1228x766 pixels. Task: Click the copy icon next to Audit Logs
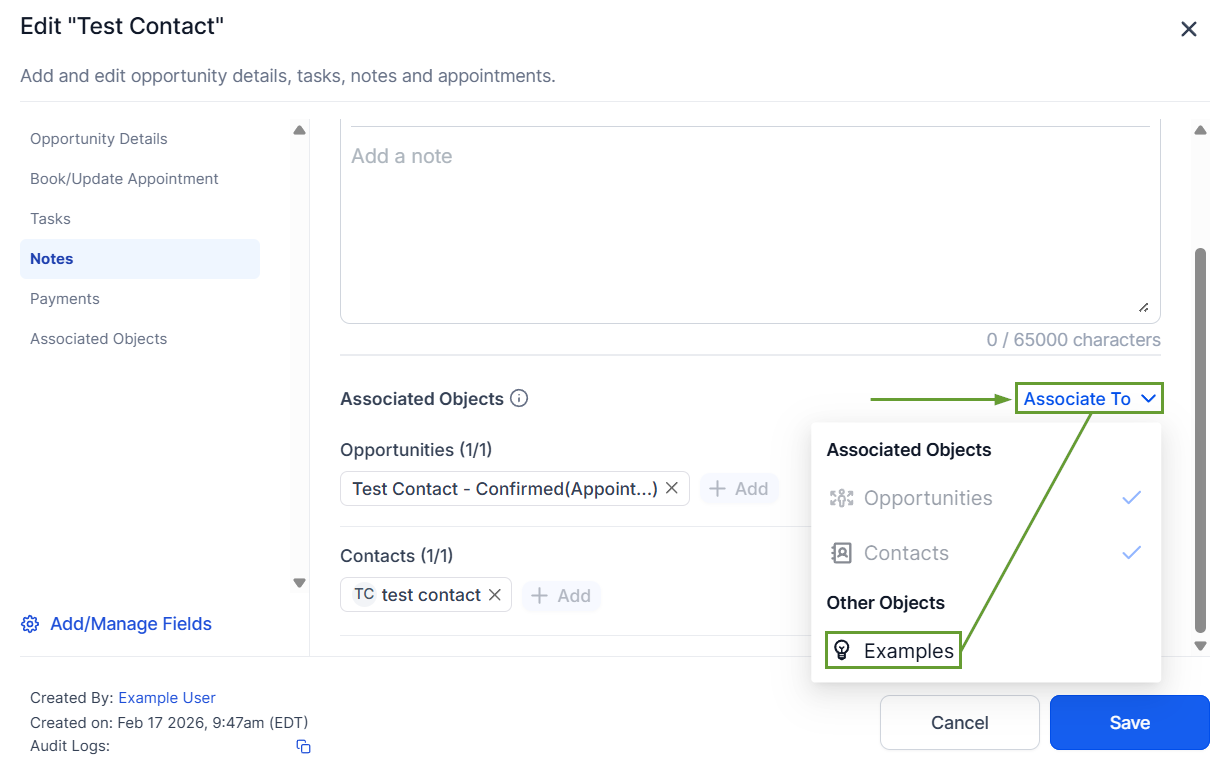[303, 746]
